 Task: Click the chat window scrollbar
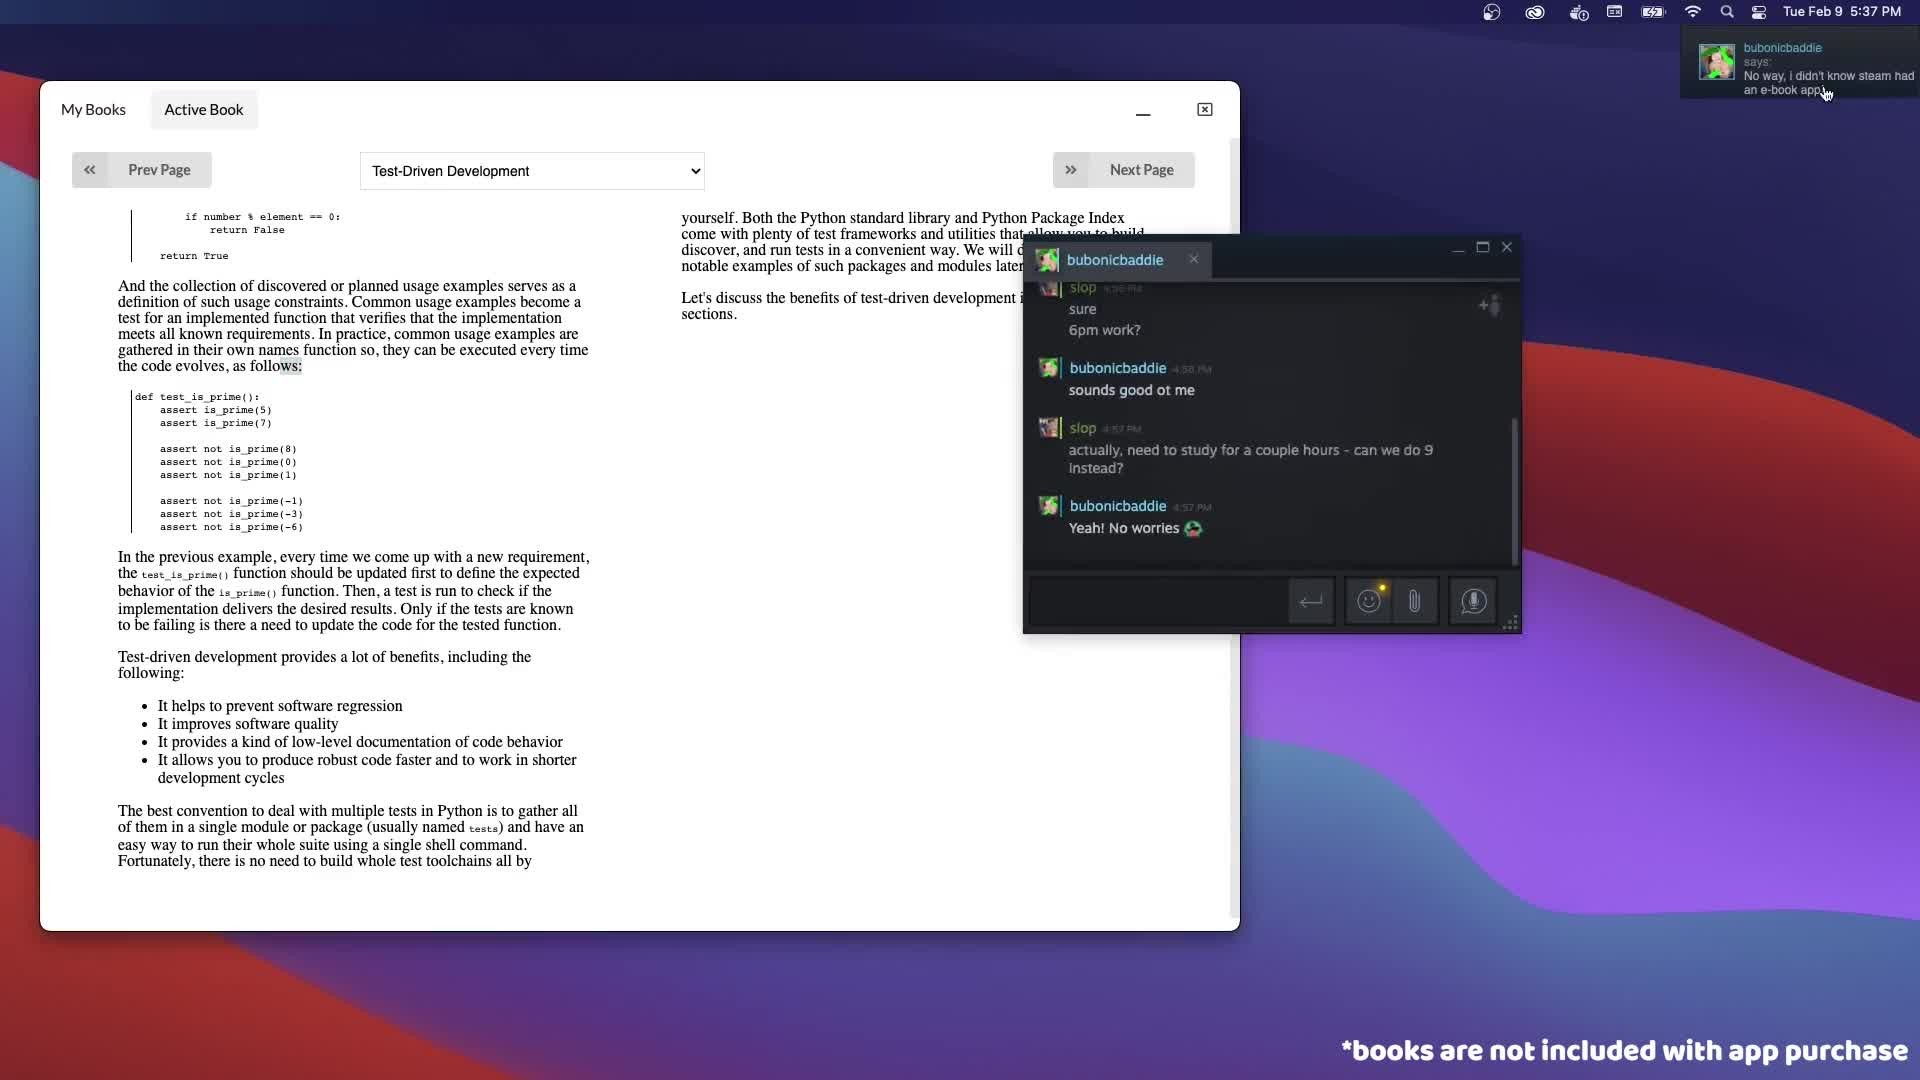tap(1514, 490)
